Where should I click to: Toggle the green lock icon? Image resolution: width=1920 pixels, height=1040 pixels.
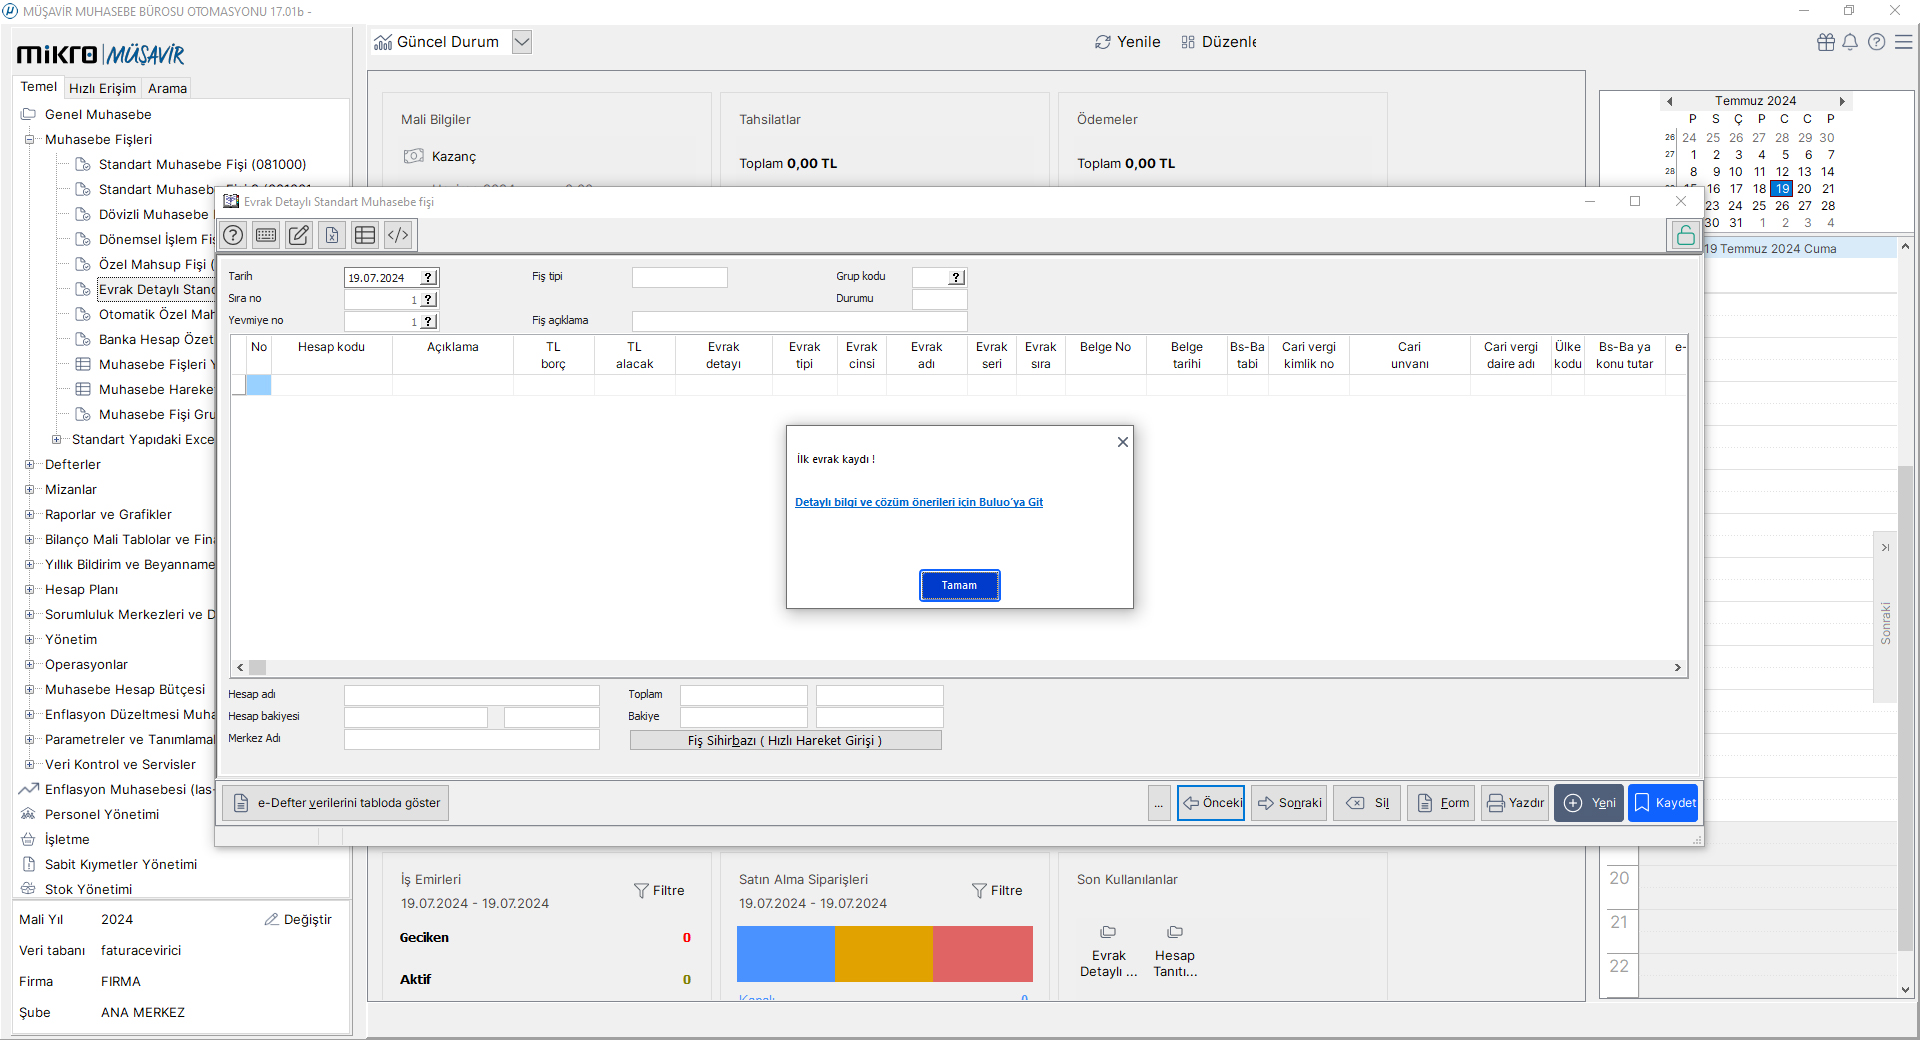pos(1685,236)
